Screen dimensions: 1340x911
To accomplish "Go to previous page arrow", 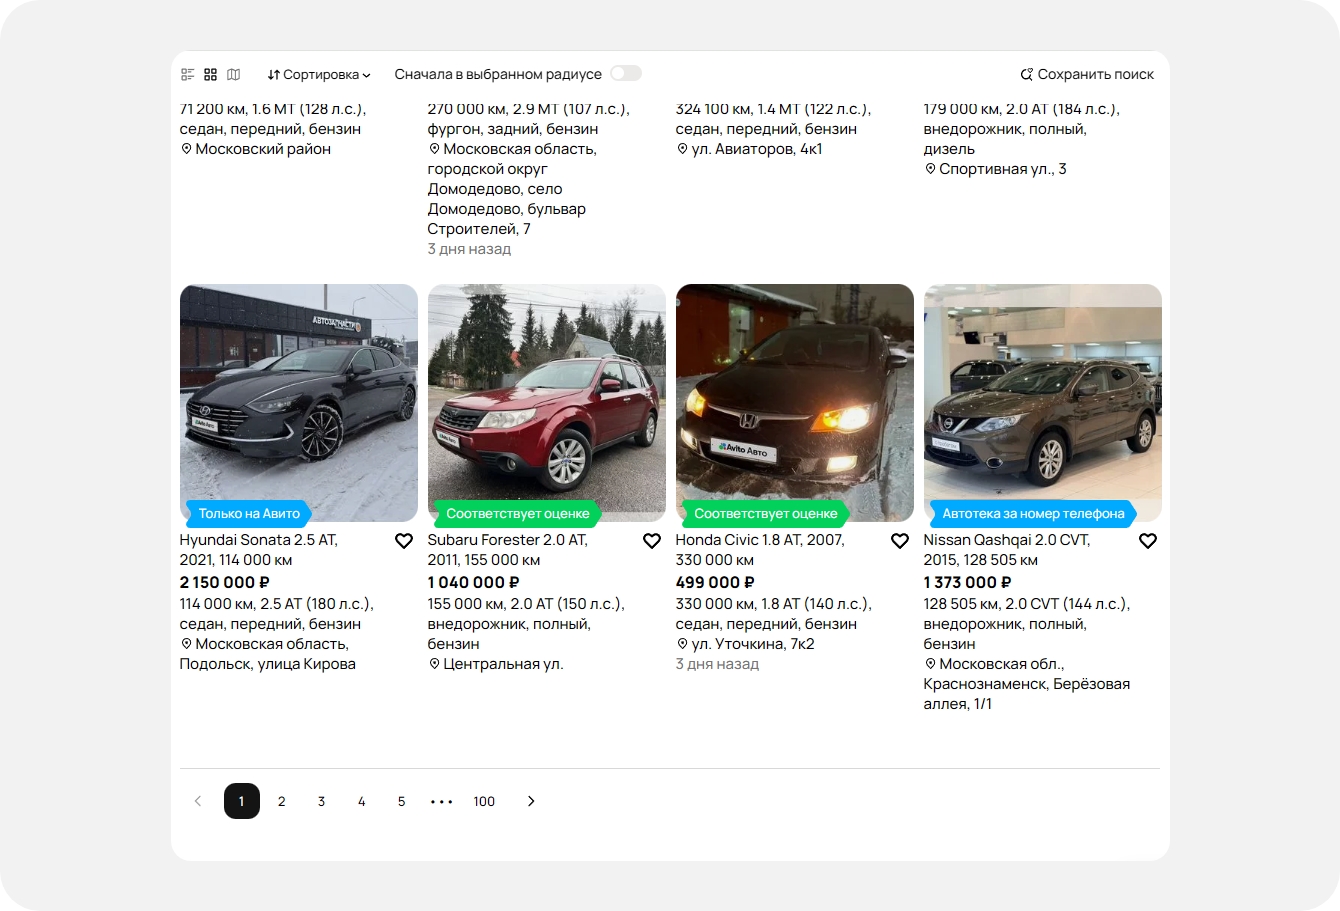I will coord(198,801).
